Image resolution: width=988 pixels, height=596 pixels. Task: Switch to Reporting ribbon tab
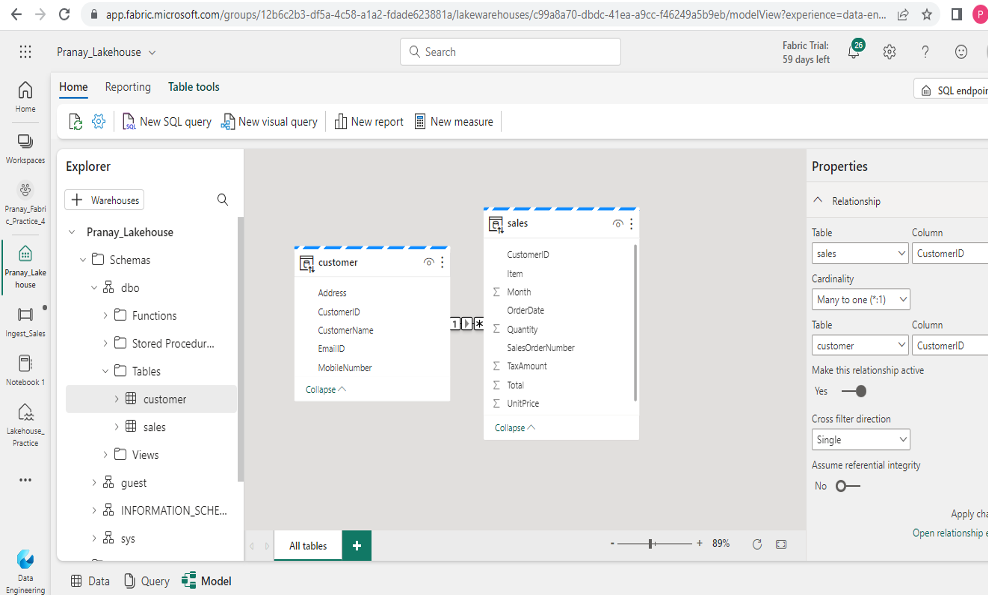pyautogui.click(x=128, y=87)
